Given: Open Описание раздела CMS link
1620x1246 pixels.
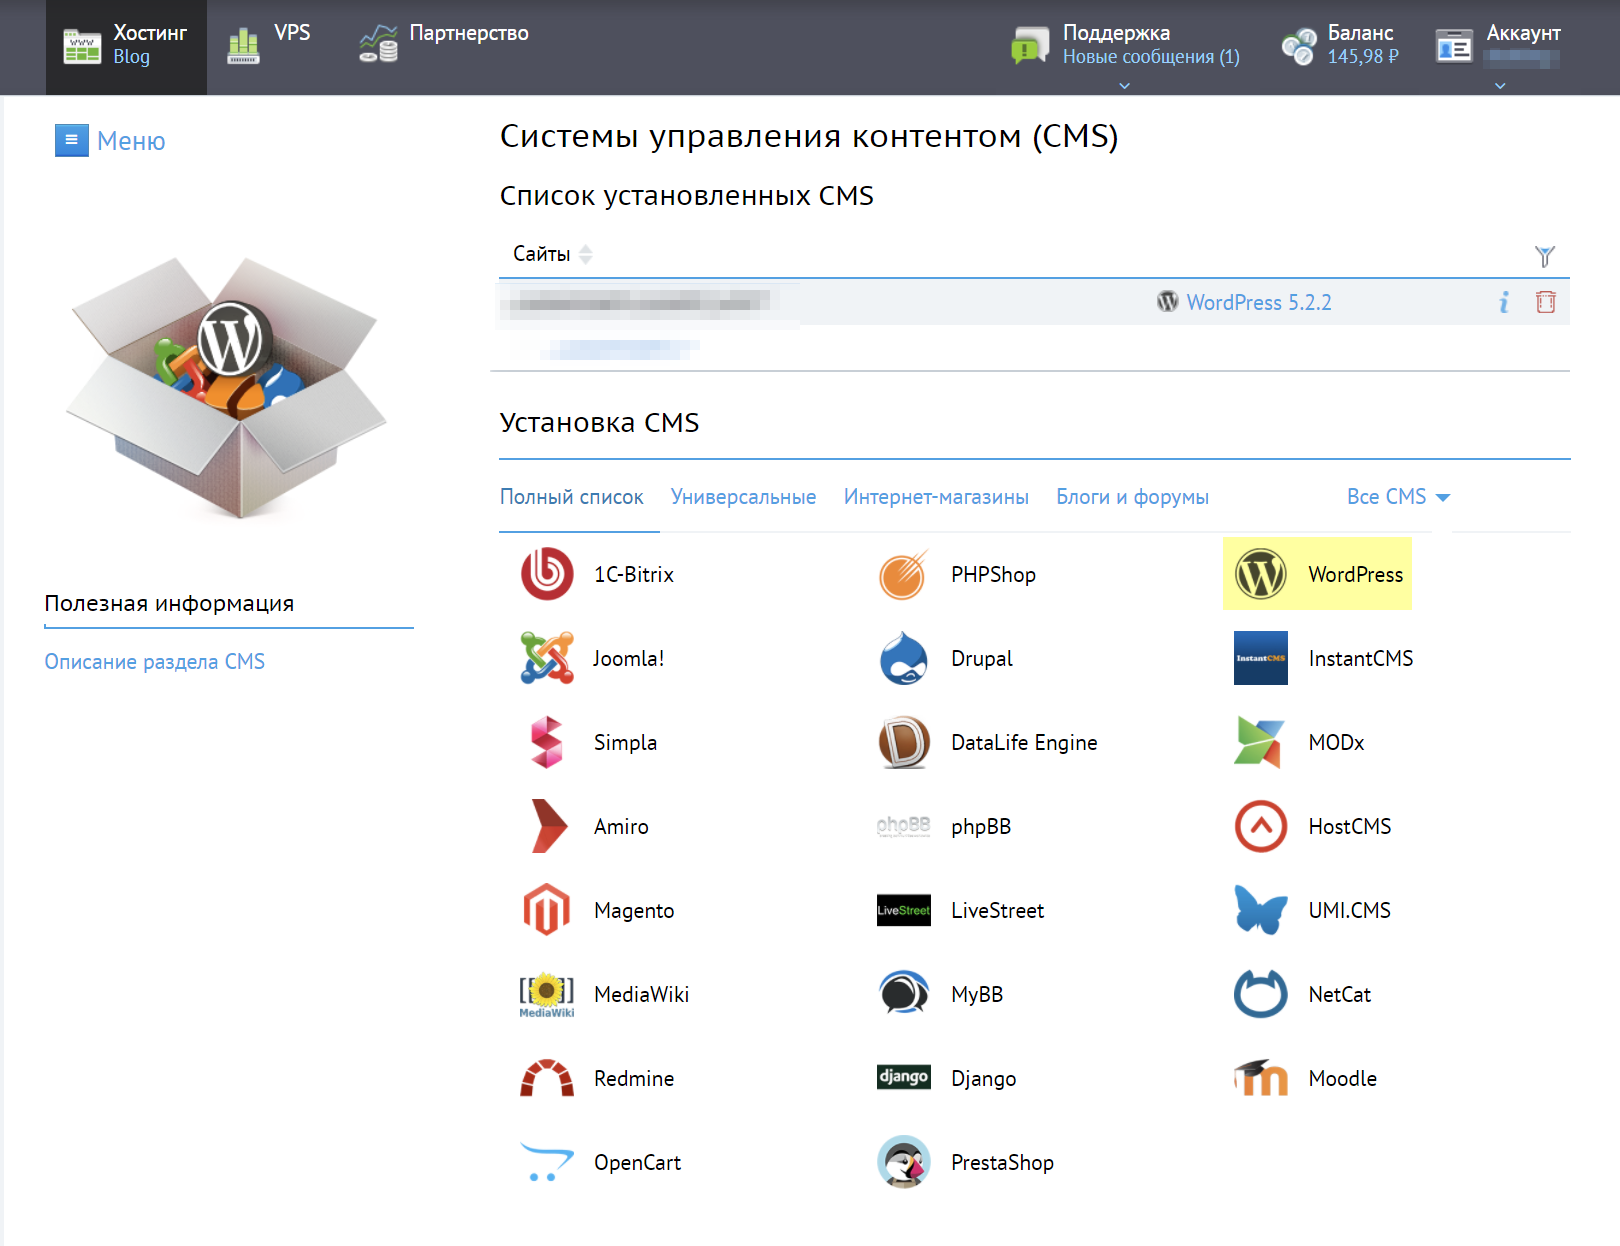Looking at the screenshot, I should (x=155, y=661).
